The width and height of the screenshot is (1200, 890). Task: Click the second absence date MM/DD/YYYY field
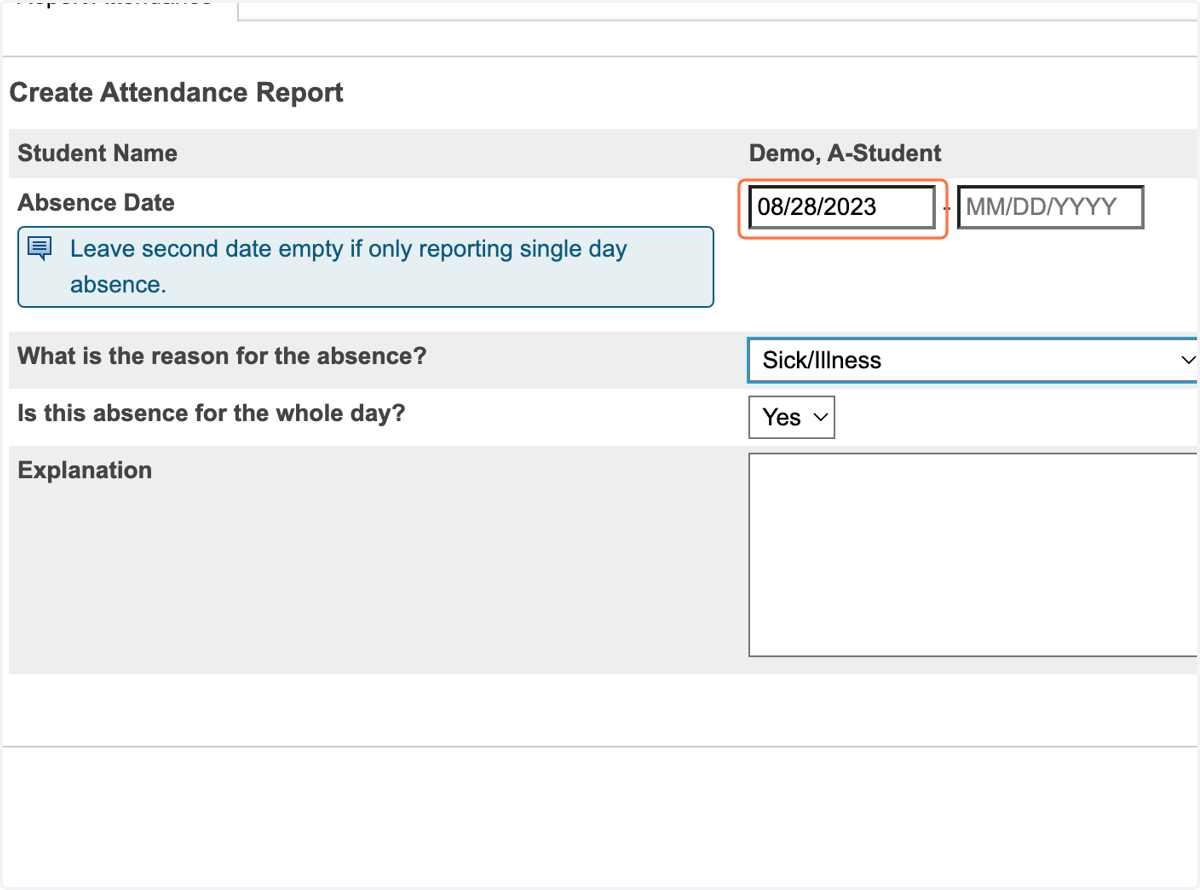[x=1050, y=208]
